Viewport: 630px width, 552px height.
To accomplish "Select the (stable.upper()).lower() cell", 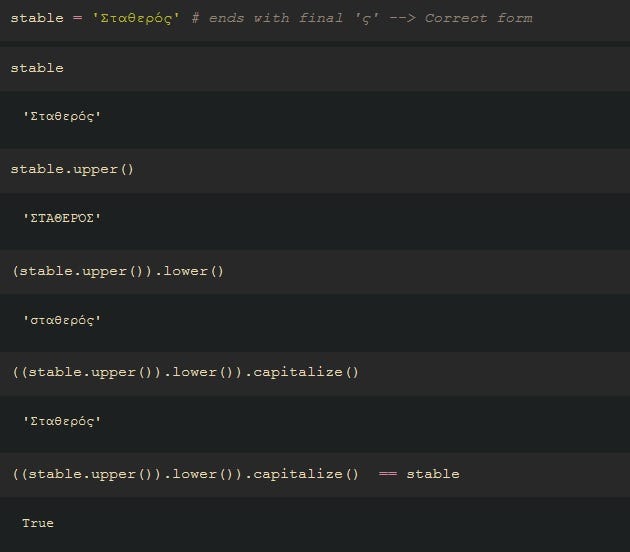I will click(x=315, y=272).
